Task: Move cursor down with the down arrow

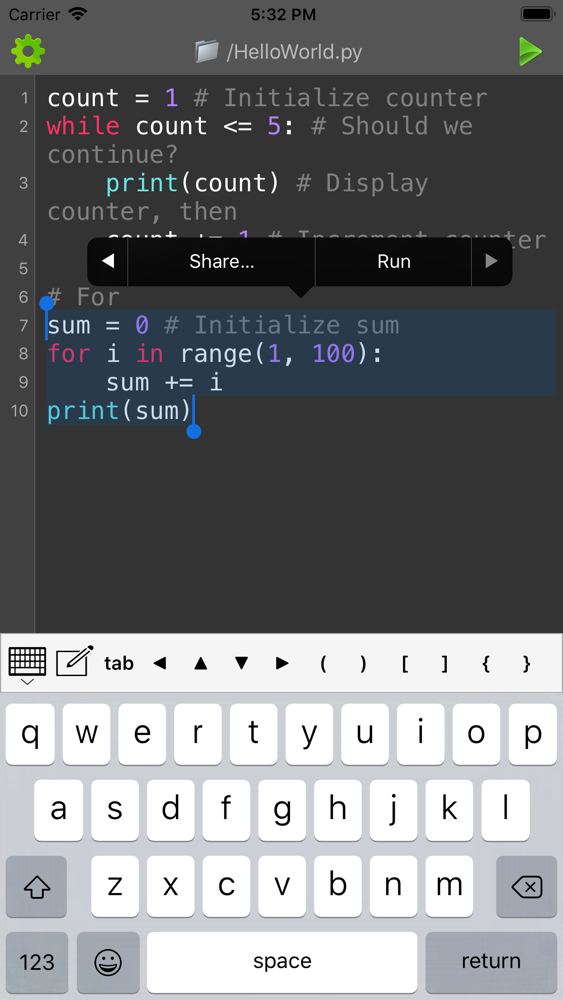Action: 241,663
